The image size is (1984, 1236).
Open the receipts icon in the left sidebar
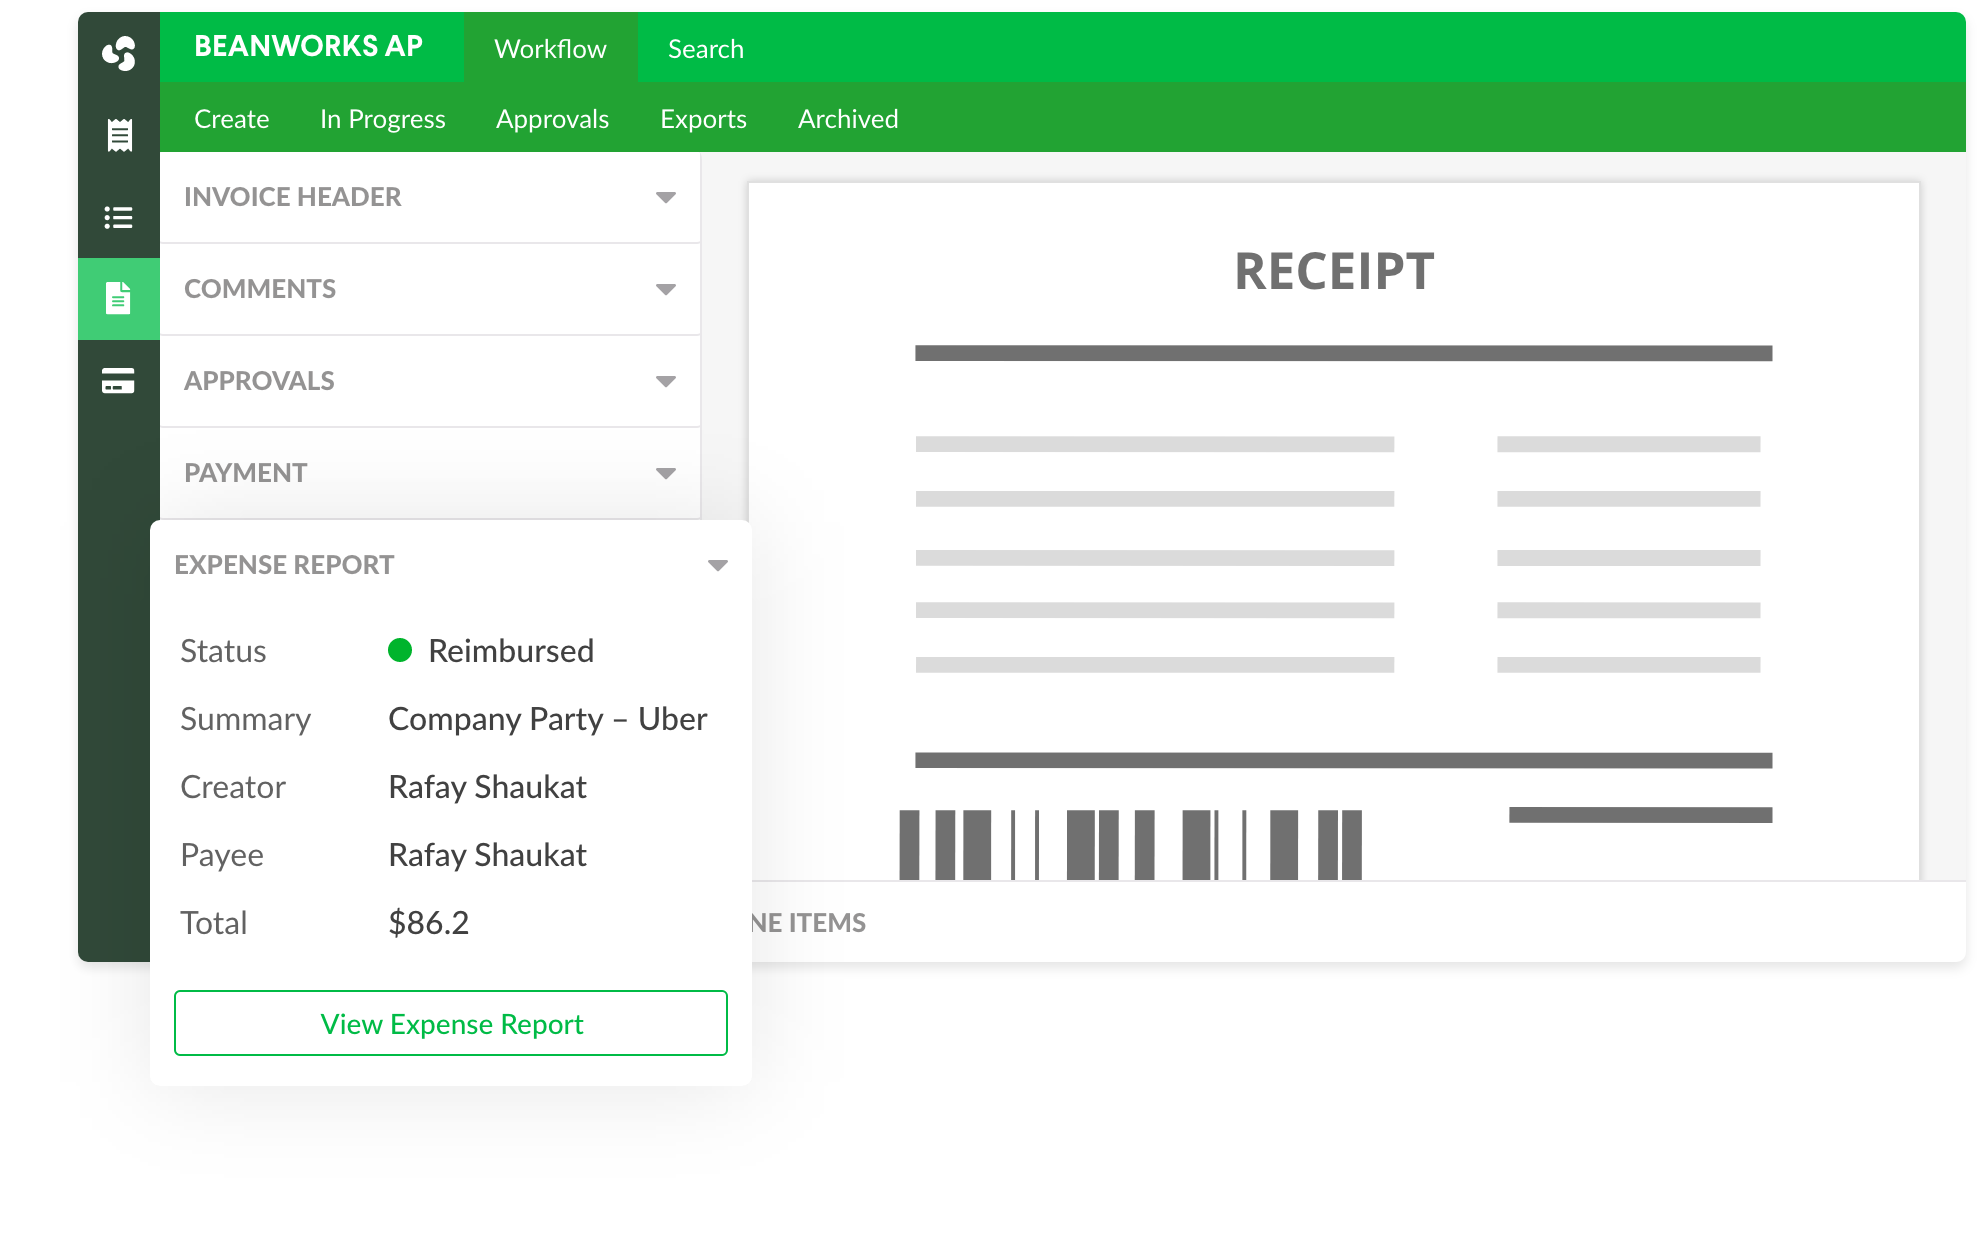(x=118, y=135)
